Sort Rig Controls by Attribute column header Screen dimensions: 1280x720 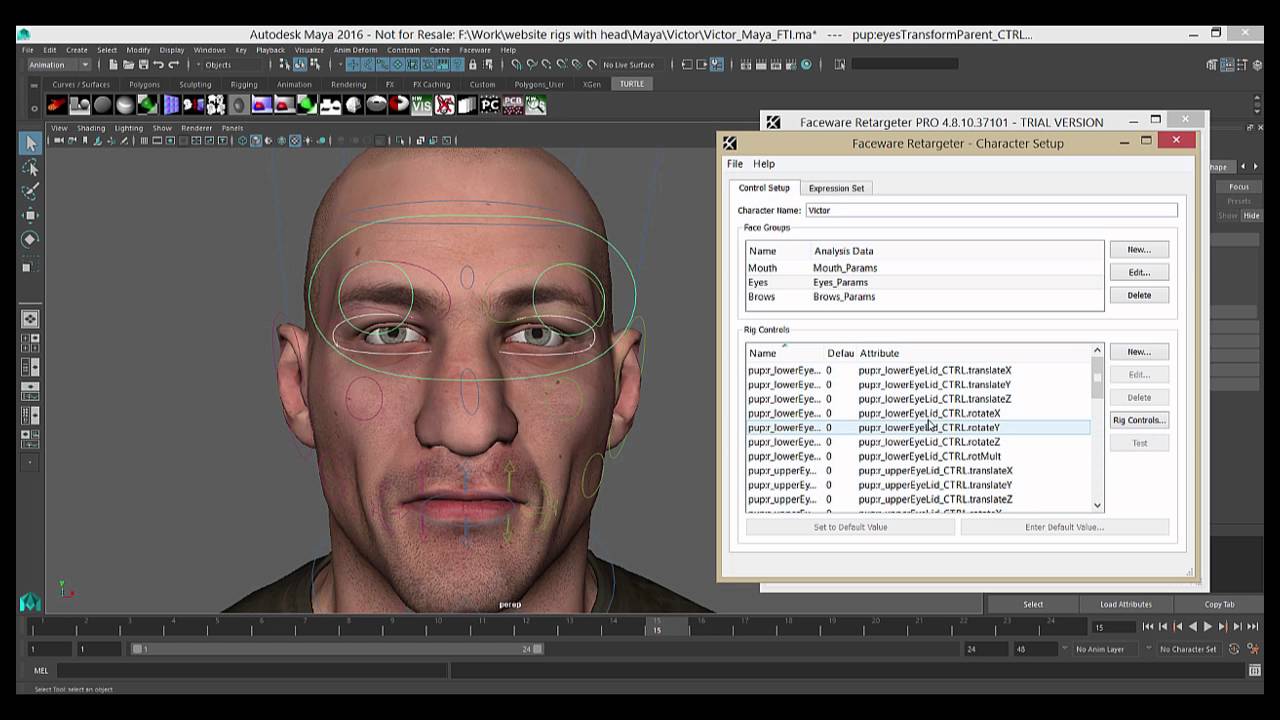880,353
